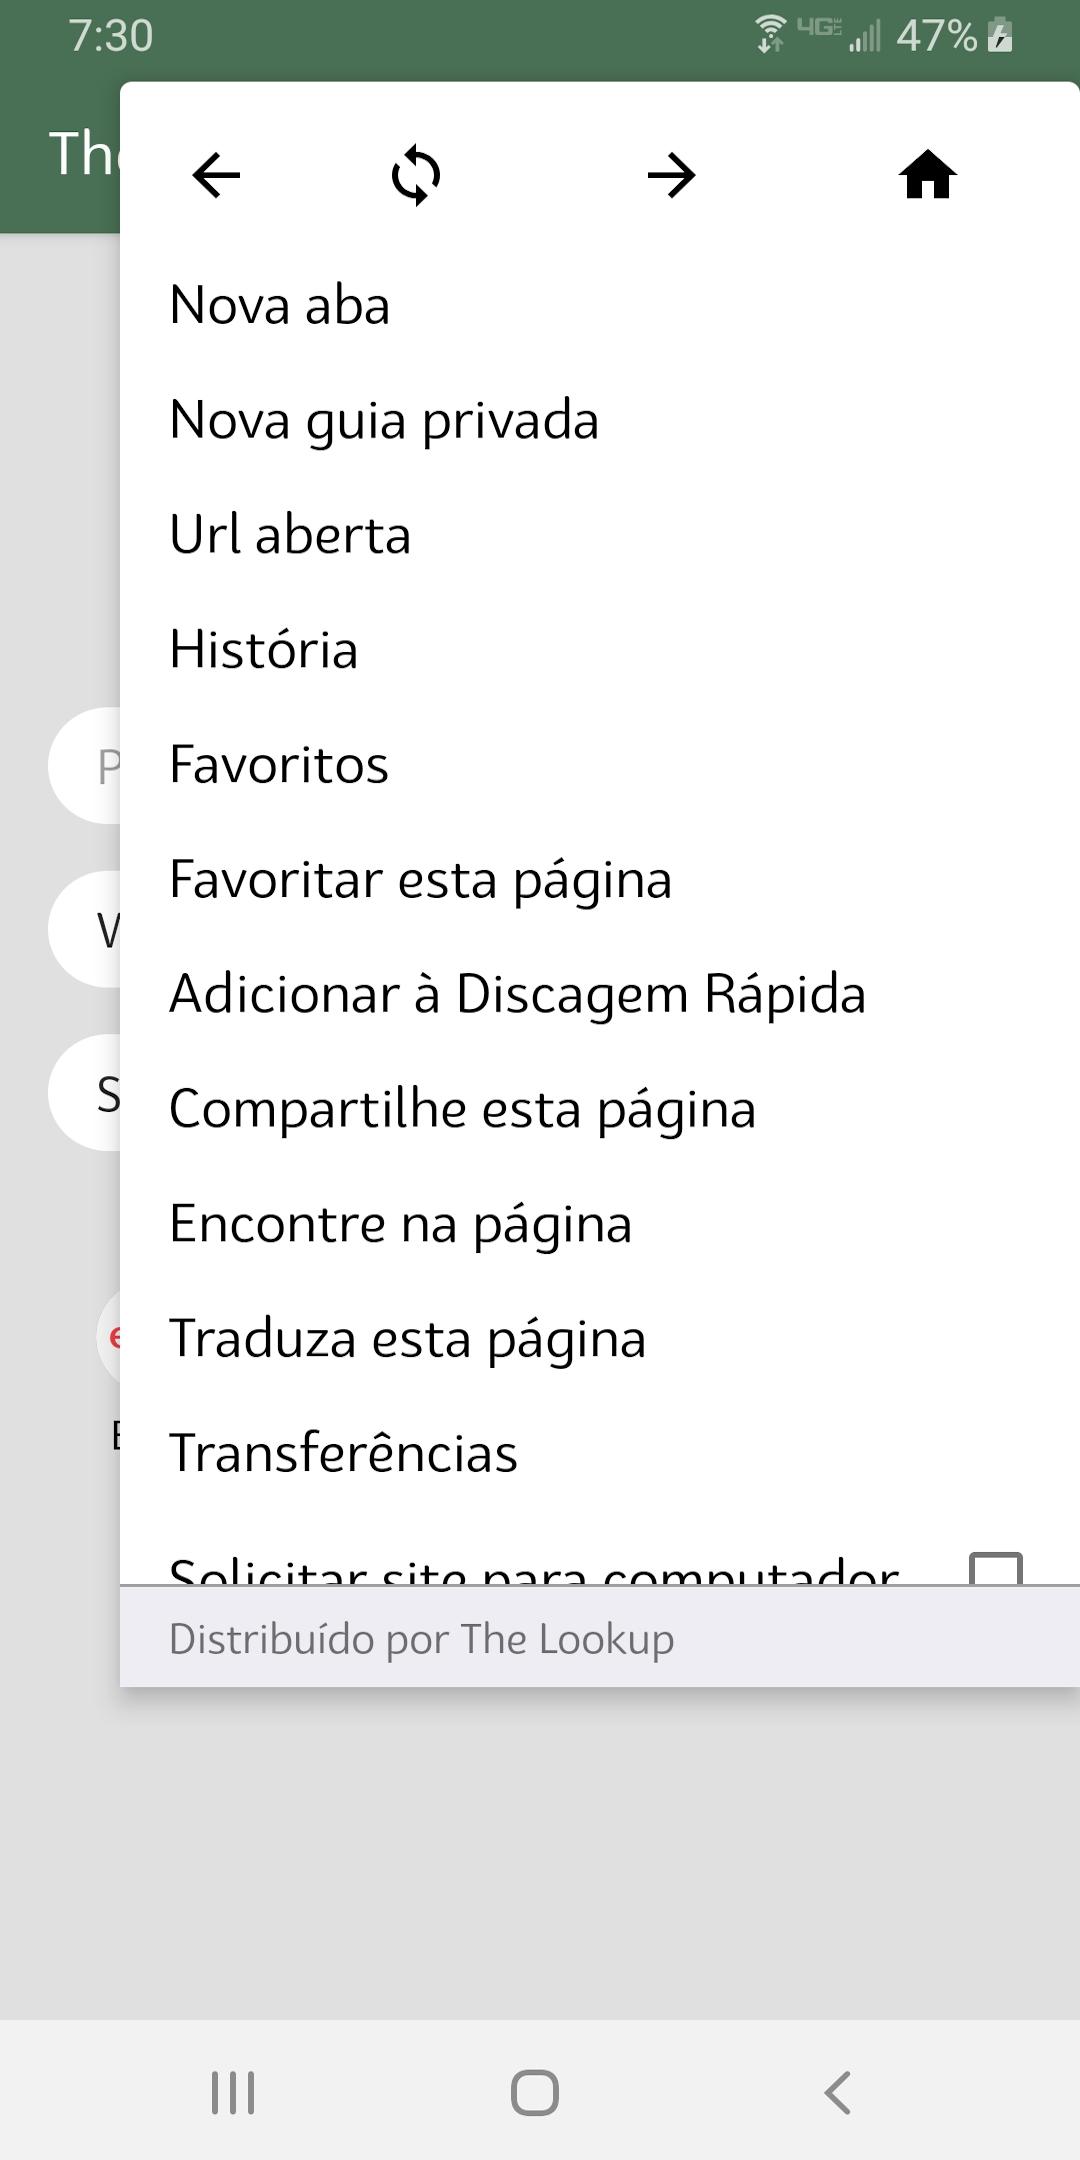The width and height of the screenshot is (1080, 2160).
Task: Tap the back arrow icon in menu
Action: [216, 176]
